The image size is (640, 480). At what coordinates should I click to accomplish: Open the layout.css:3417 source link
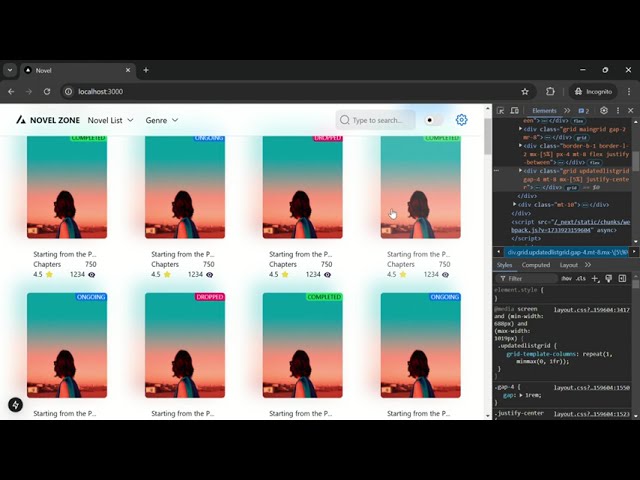click(x=592, y=310)
